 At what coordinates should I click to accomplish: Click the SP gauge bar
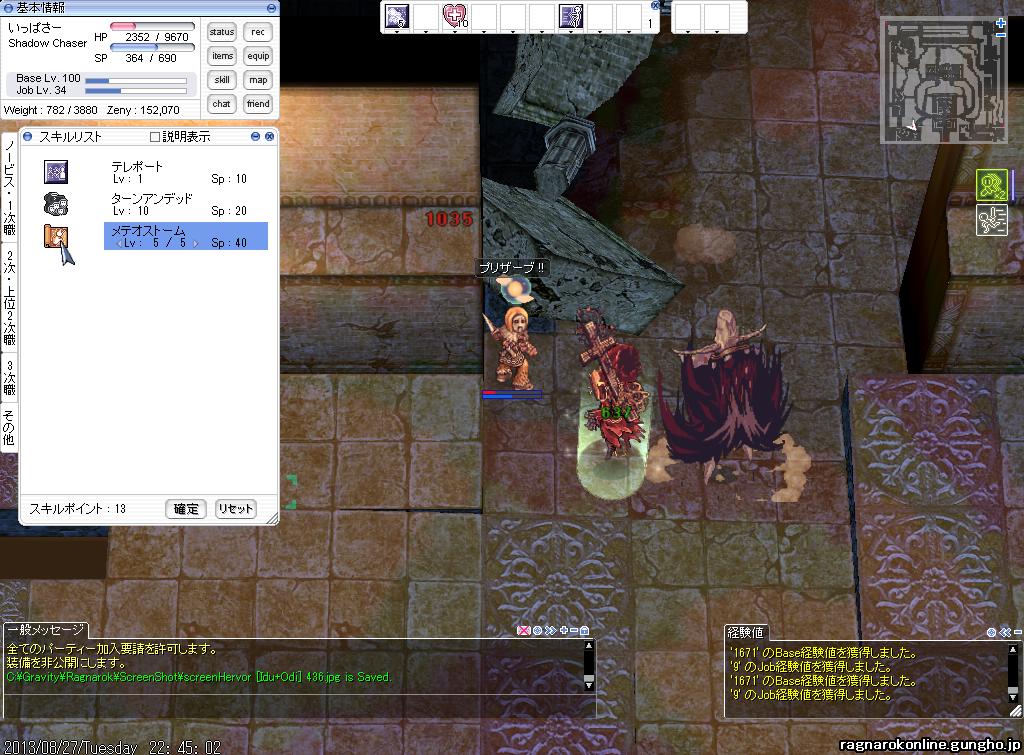pos(152,47)
